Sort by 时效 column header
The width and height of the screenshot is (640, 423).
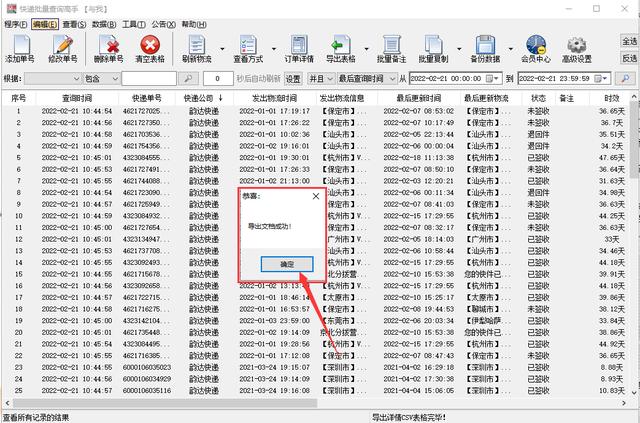coord(612,98)
